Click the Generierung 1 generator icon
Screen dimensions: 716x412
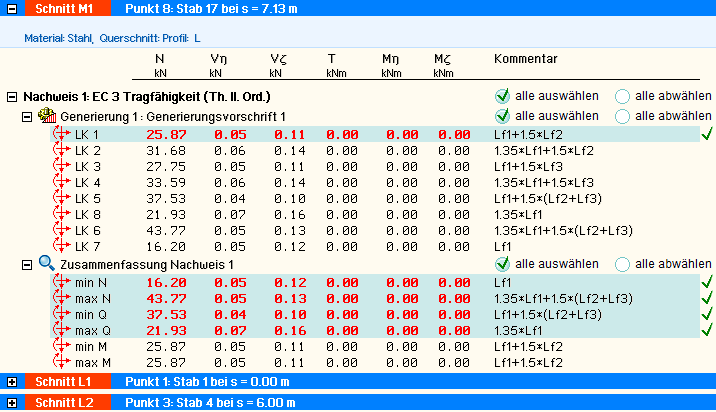46,117
